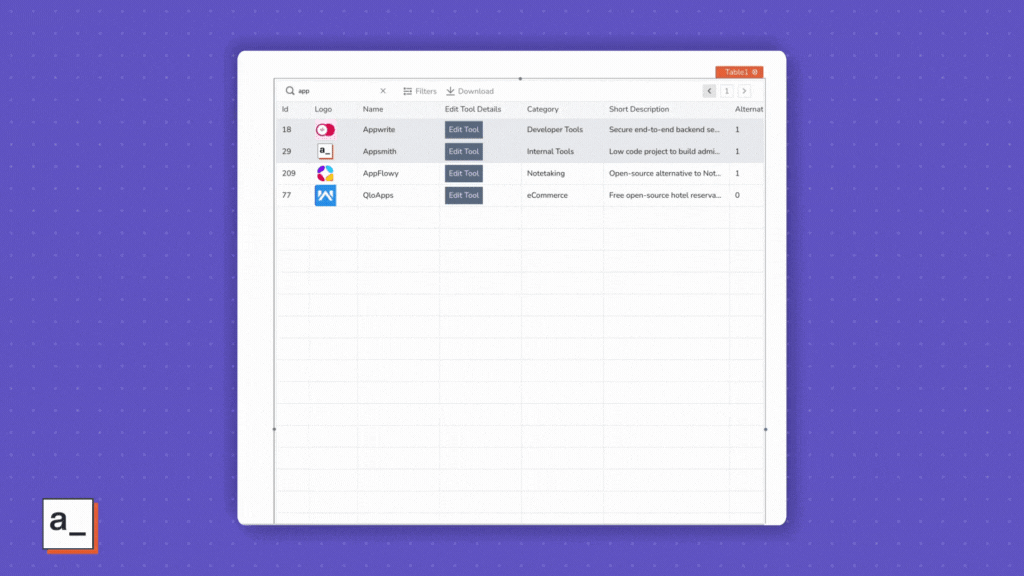Download the table data
This screenshot has height=576, width=1024.
[x=470, y=91]
